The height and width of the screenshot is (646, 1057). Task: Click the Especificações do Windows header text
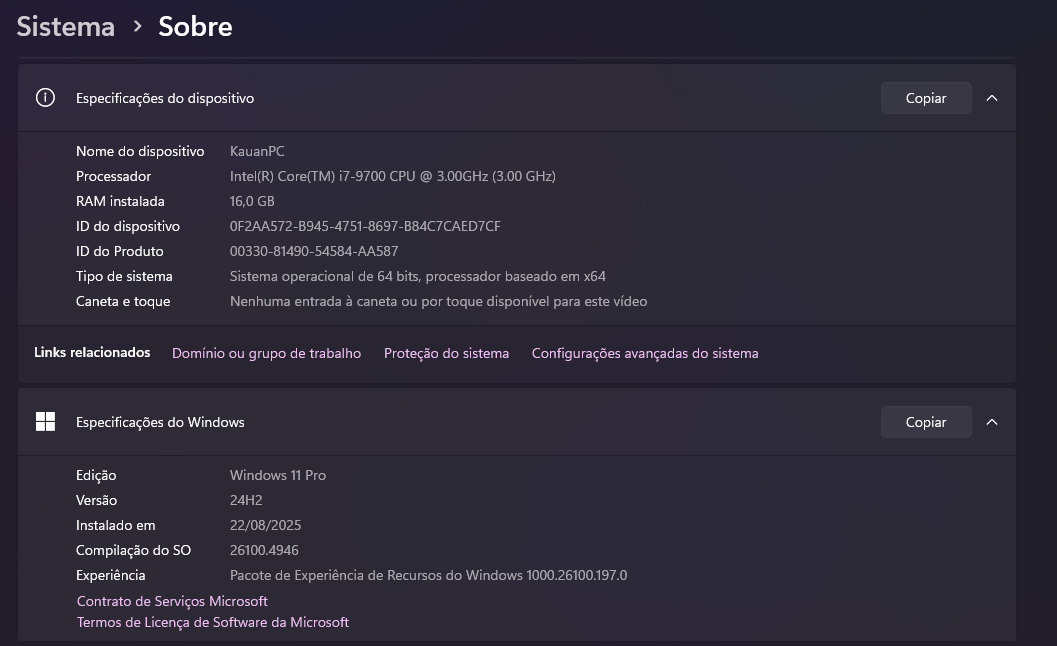point(160,422)
